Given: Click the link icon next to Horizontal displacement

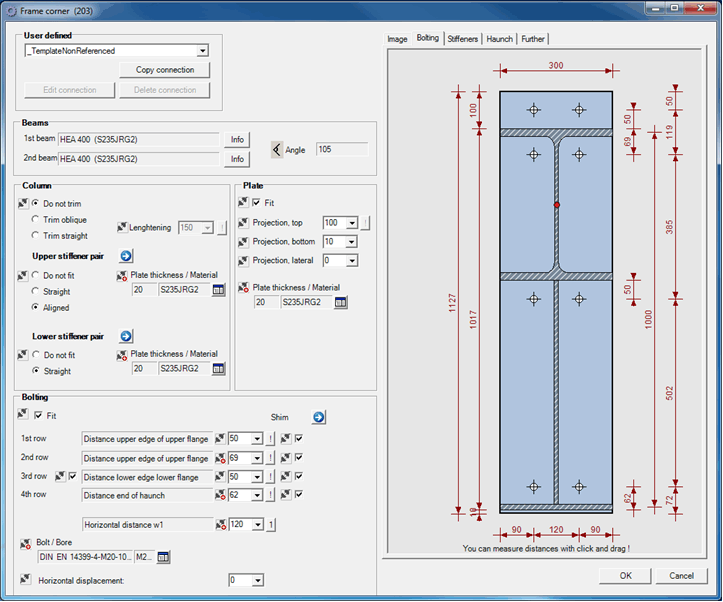Looking at the screenshot, I should click(x=24, y=579).
